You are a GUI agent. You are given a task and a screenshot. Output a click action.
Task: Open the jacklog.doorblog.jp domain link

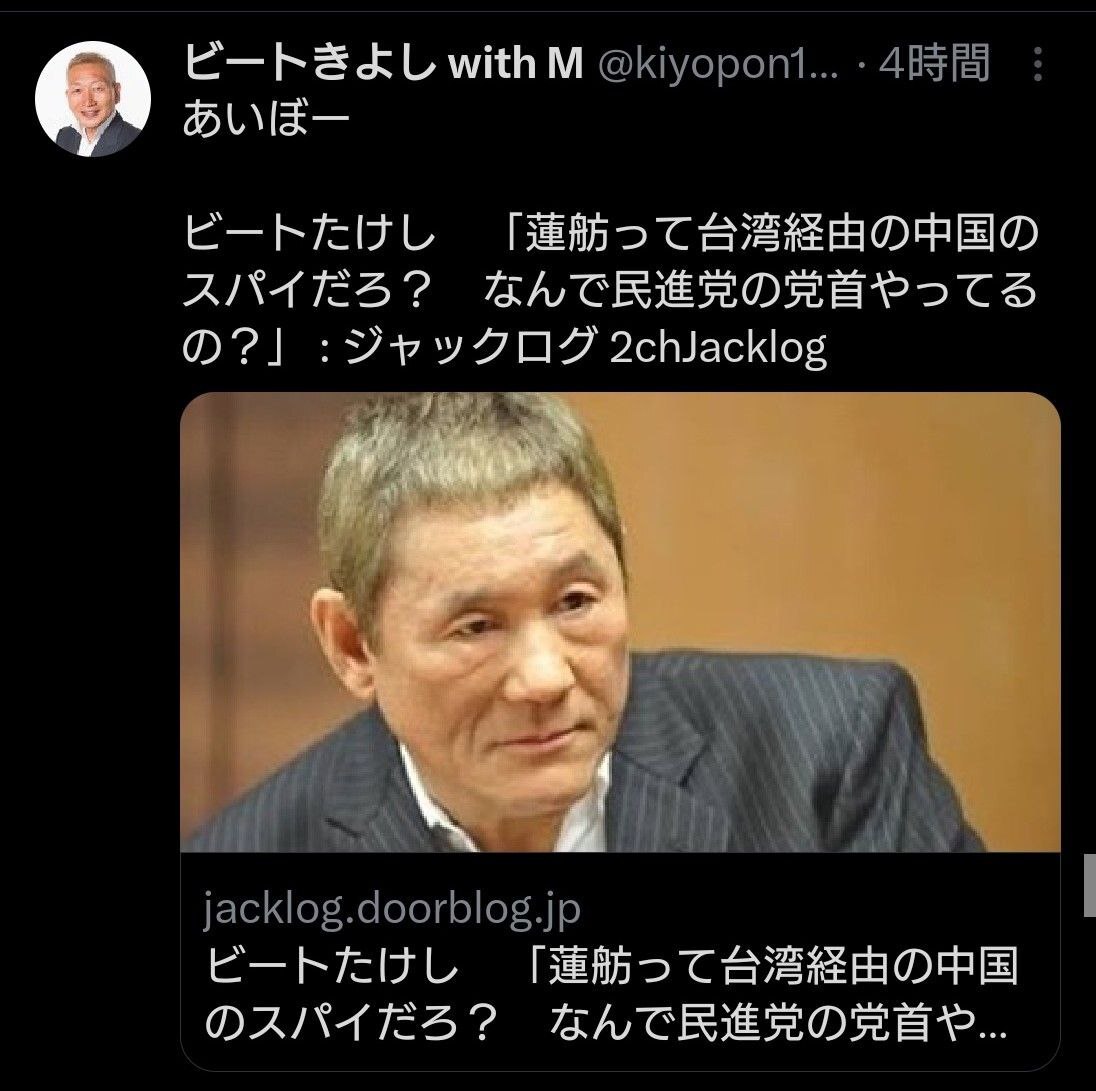click(392, 909)
